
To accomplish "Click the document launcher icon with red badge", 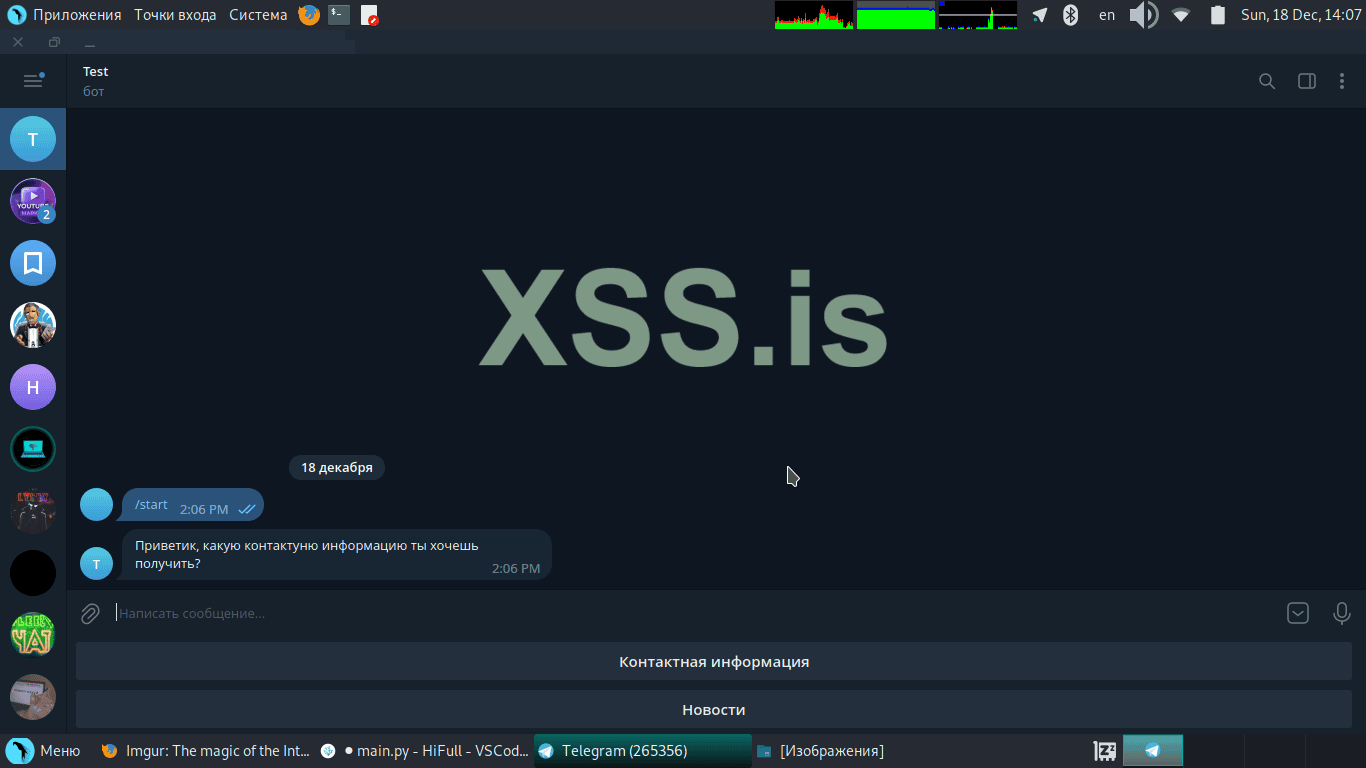I will pos(369,15).
